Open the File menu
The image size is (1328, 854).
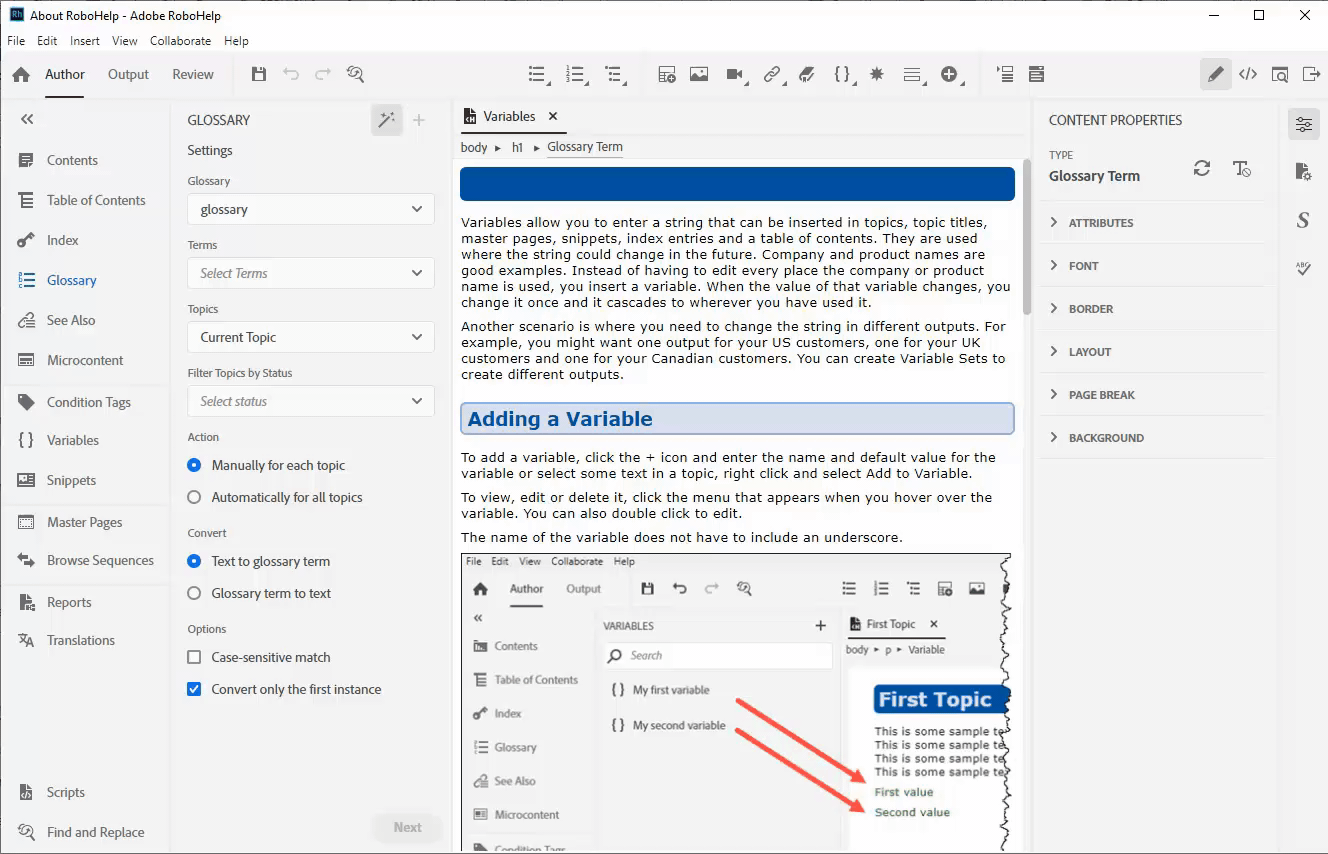pos(16,41)
